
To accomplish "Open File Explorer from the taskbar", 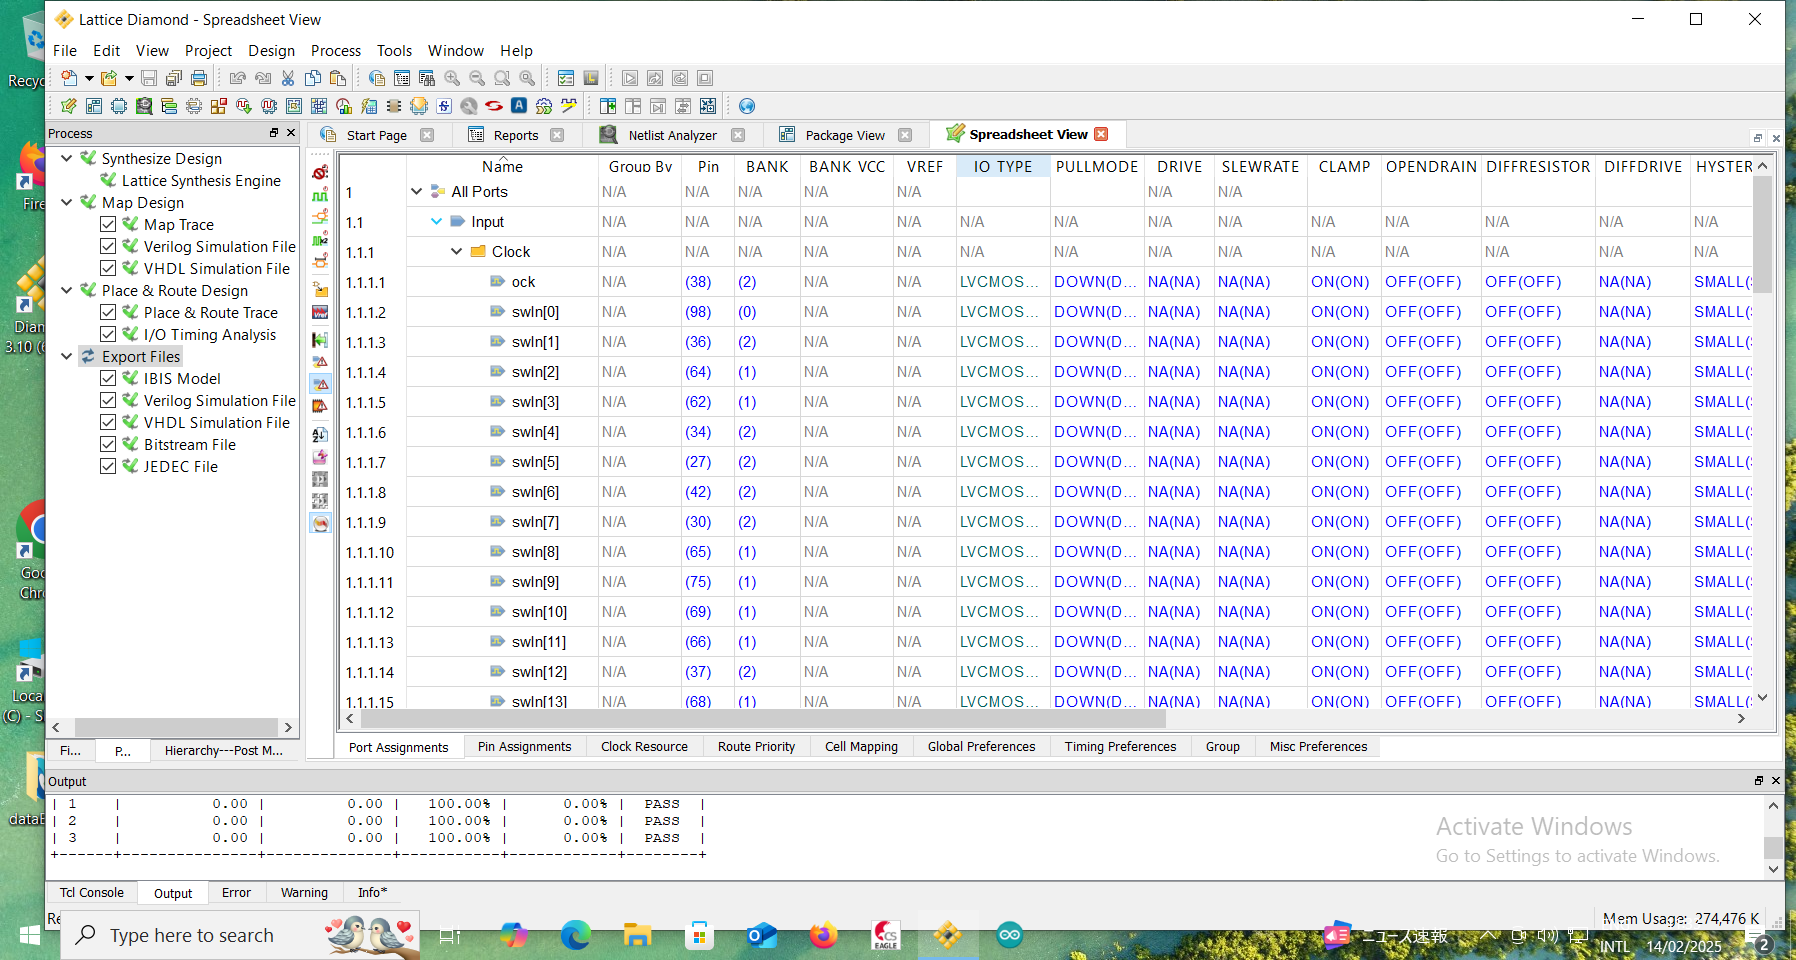I will tap(637, 936).
